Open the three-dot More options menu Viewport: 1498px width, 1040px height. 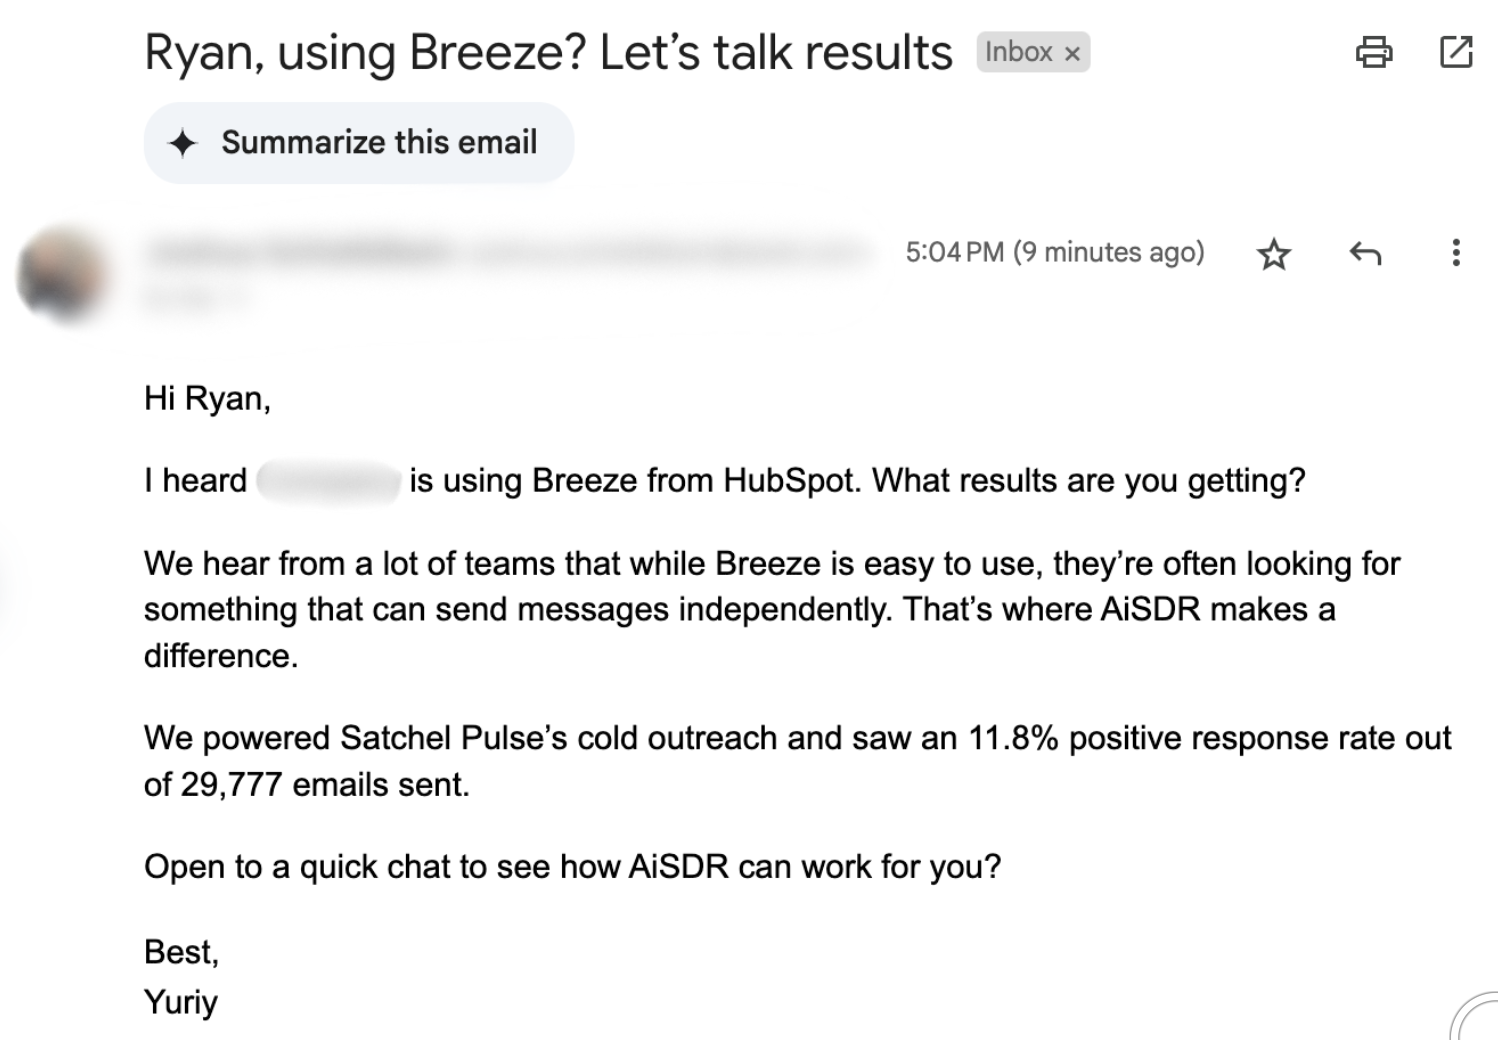coord(1455,252)
